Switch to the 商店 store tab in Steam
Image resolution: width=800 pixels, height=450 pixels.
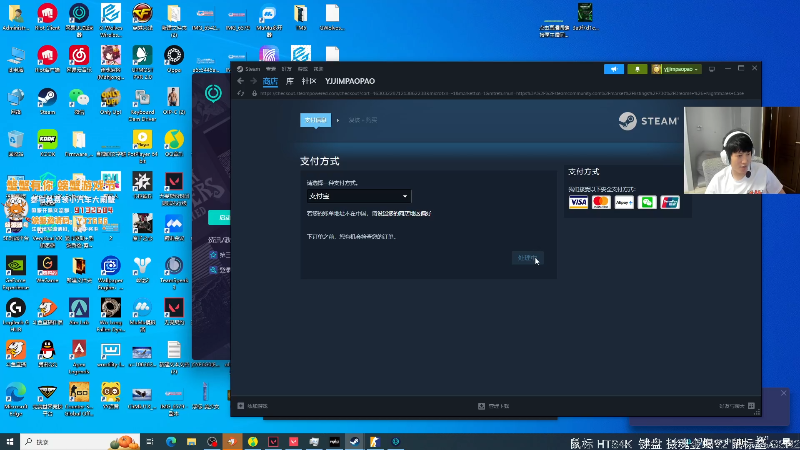(270, 81)
